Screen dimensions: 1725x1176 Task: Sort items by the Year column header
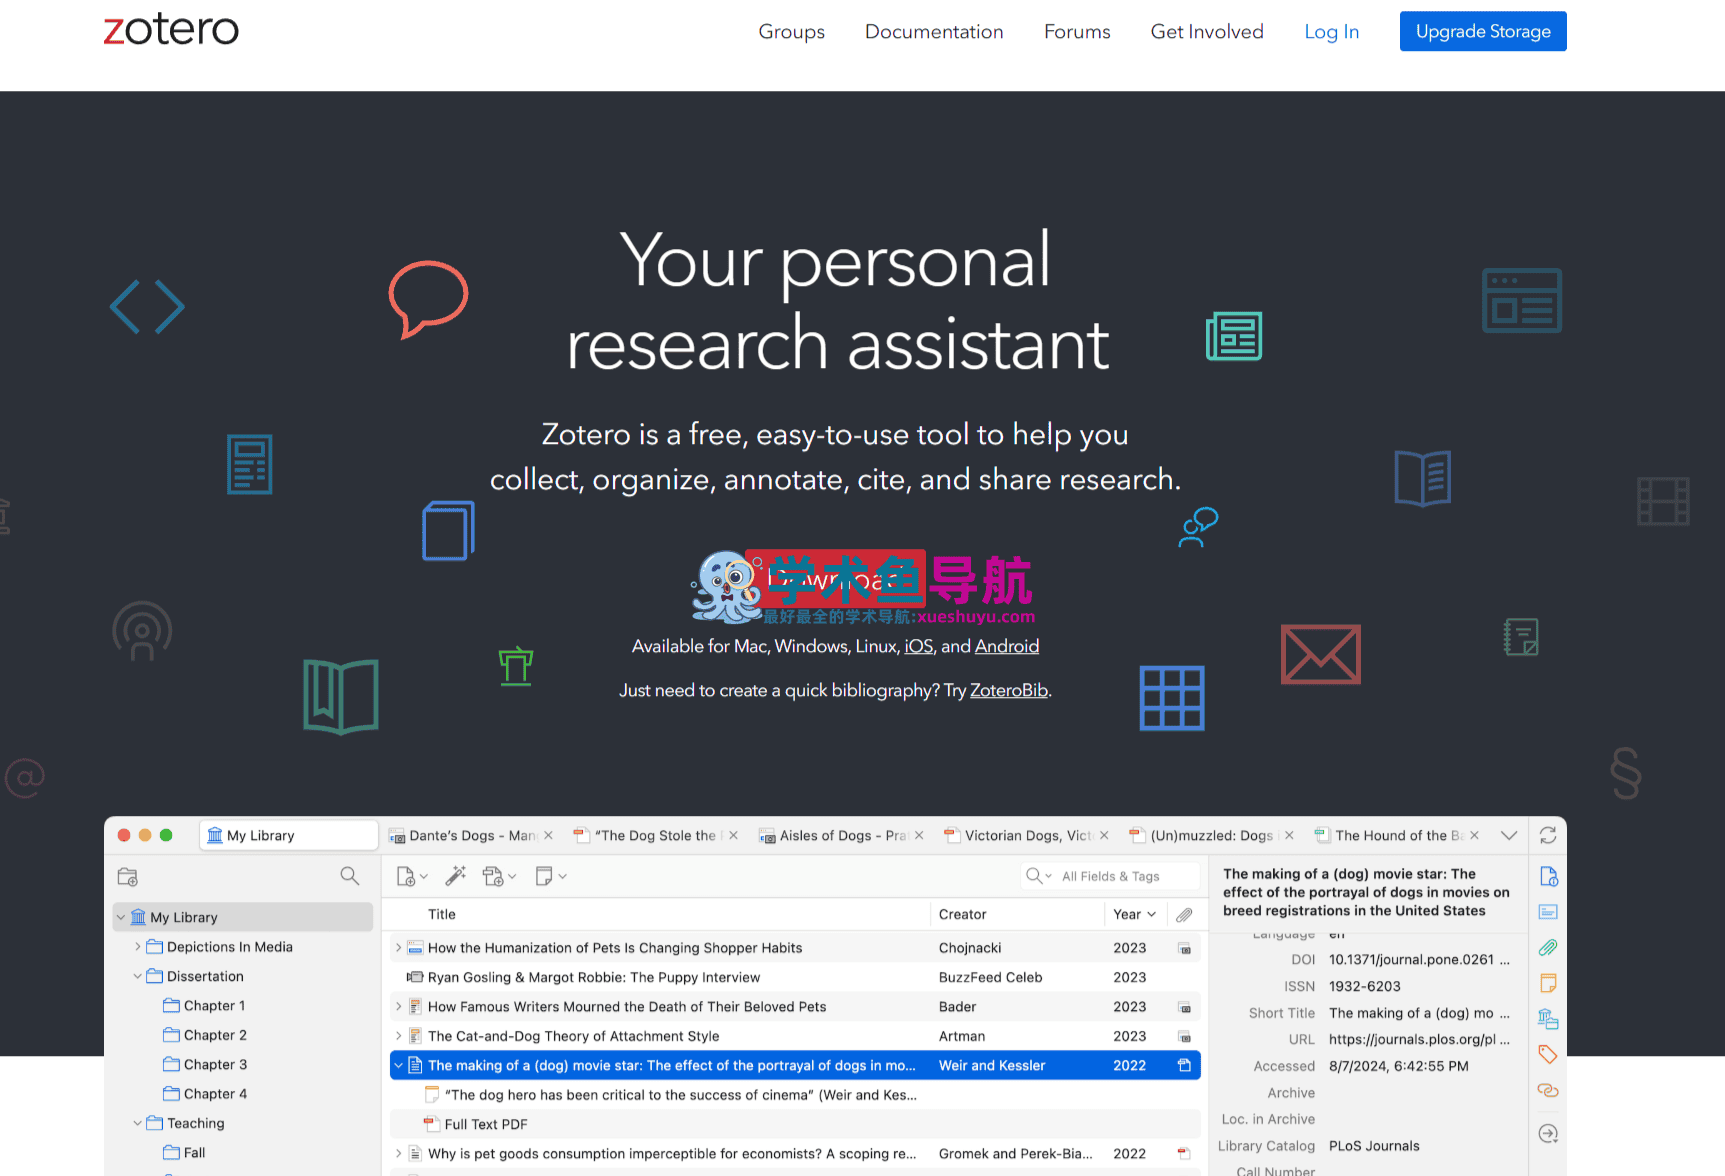click(1128, 913)
